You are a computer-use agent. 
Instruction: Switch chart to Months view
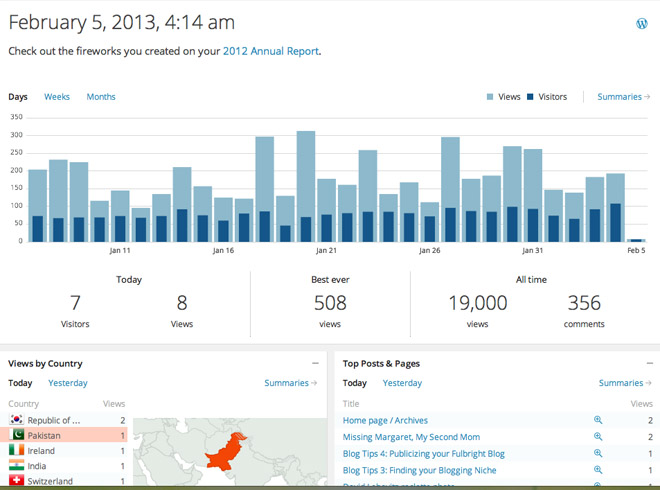tap(101, 97)
